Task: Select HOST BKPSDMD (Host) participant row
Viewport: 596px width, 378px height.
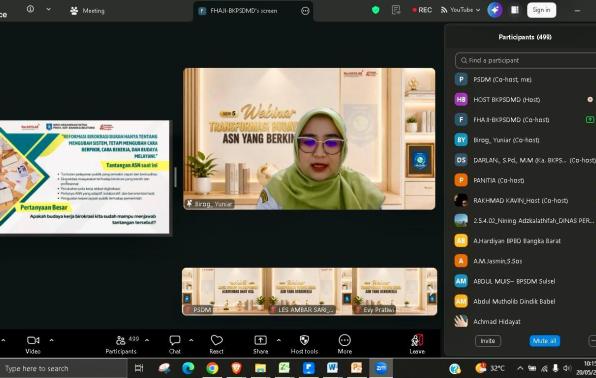Action: tap(525, 100)
